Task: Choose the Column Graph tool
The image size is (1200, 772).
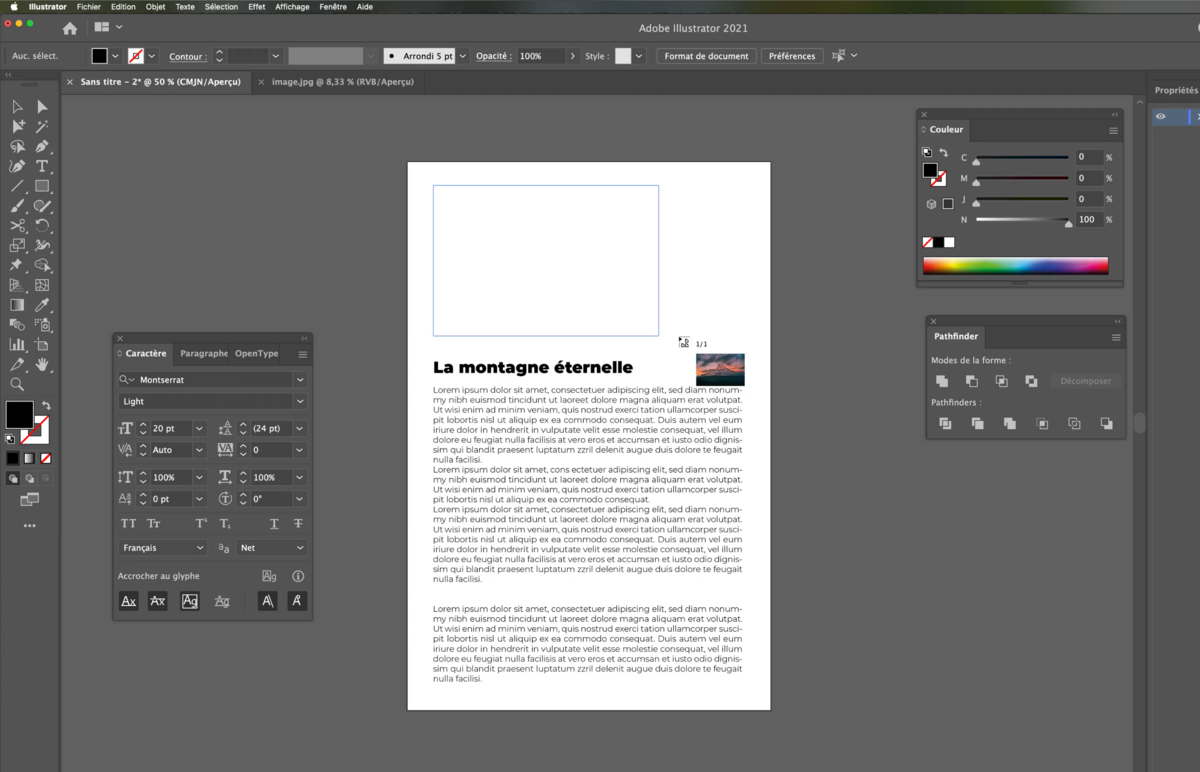Action: [x=17, y=345]
